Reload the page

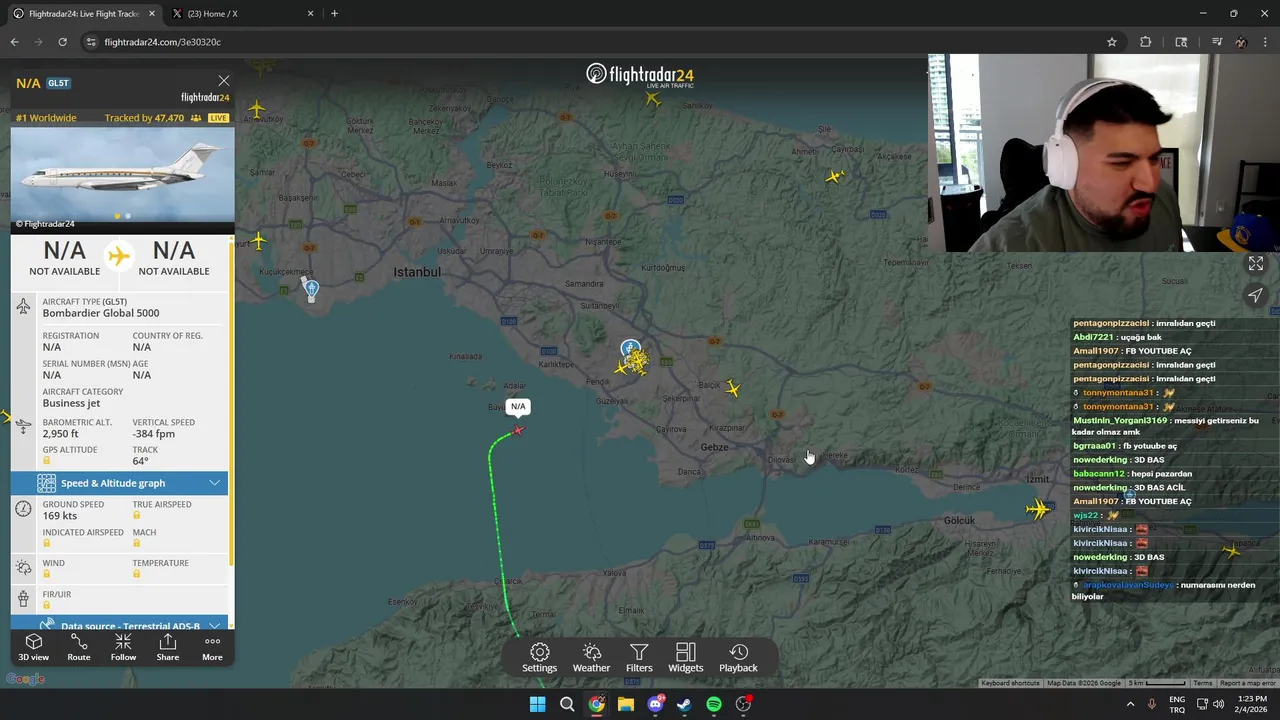[62, 42]
